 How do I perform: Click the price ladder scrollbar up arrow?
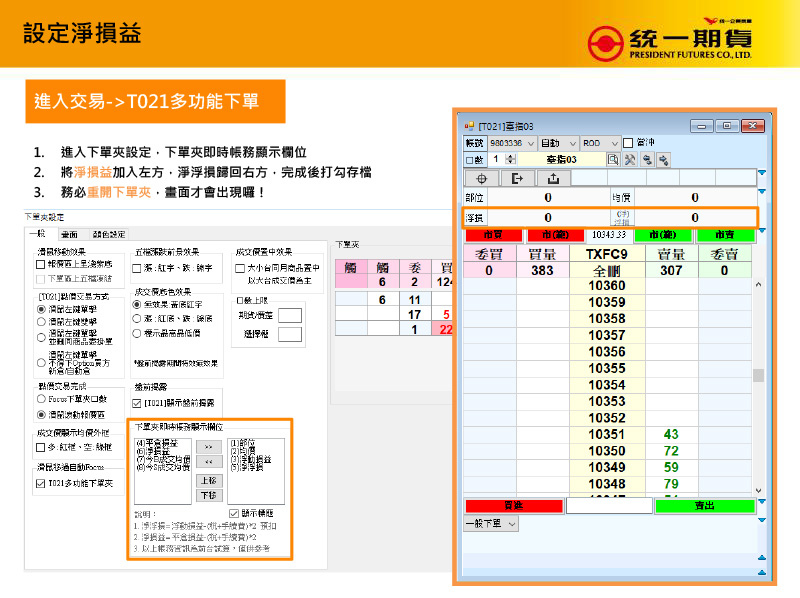(x=759, y=285)
